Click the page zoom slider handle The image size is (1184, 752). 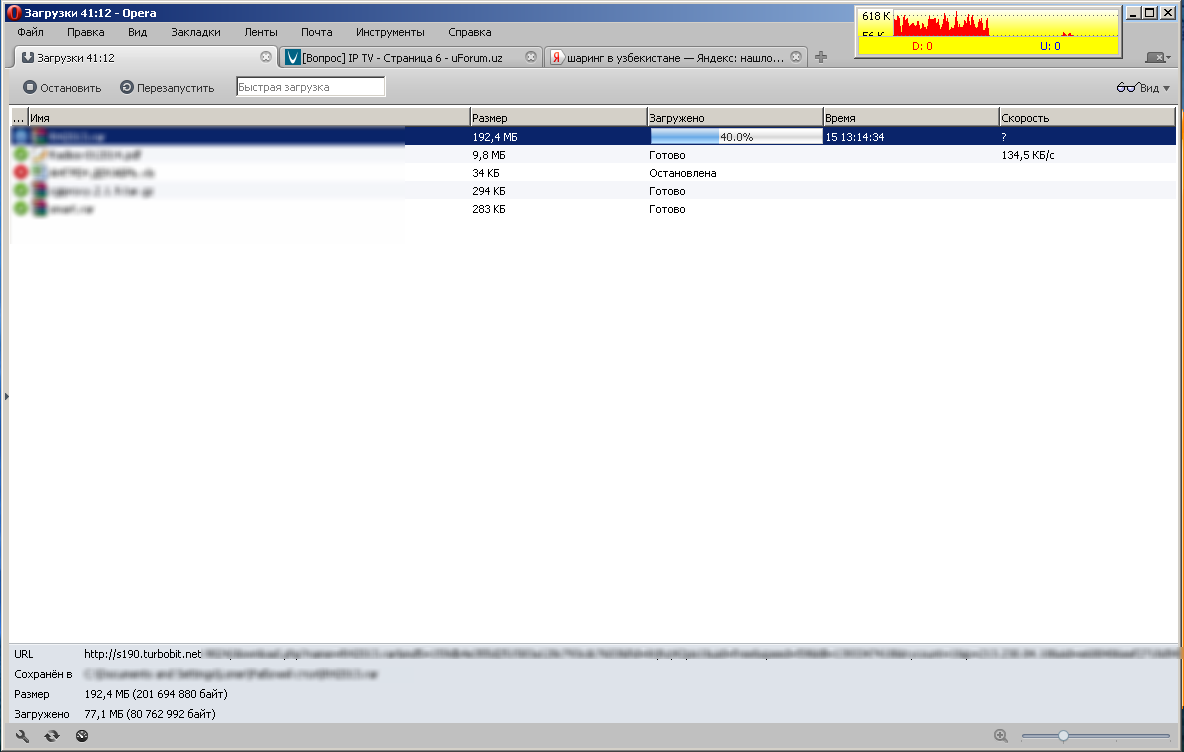click(1063, 736)
